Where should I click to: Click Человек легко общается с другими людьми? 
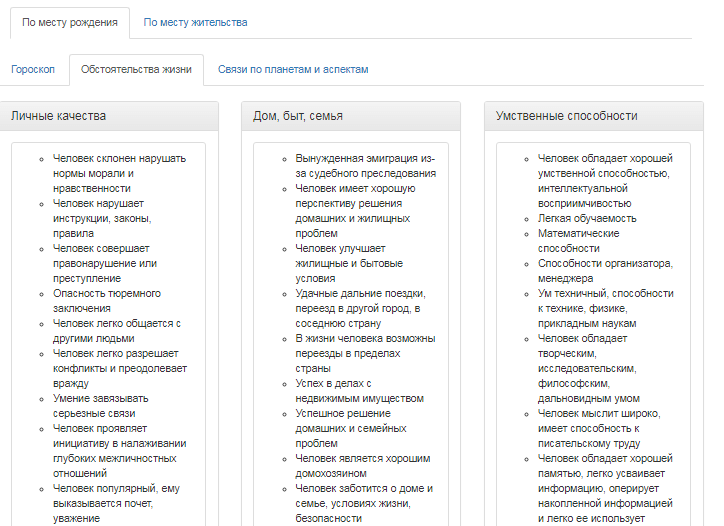point(116,331)
